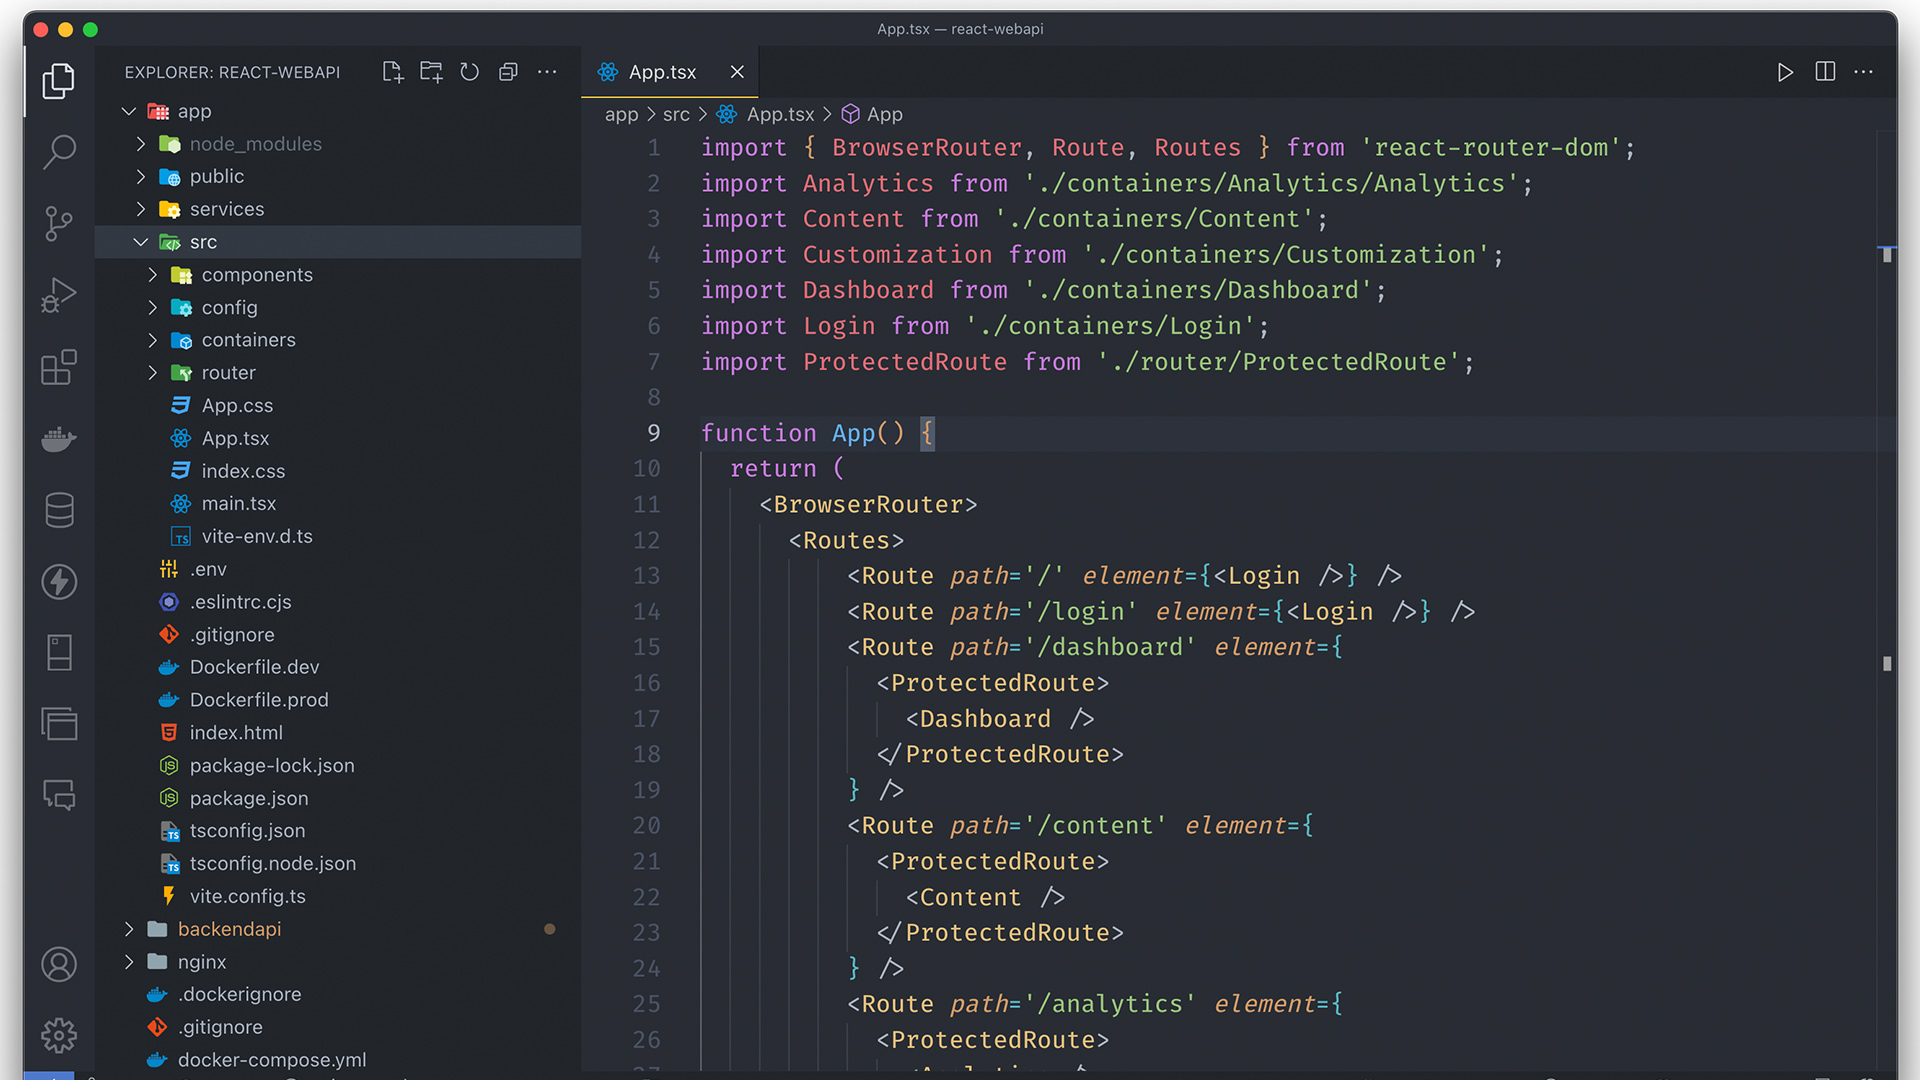
Task: Open vite-env.d.ts file
Action: click(338, 536)
